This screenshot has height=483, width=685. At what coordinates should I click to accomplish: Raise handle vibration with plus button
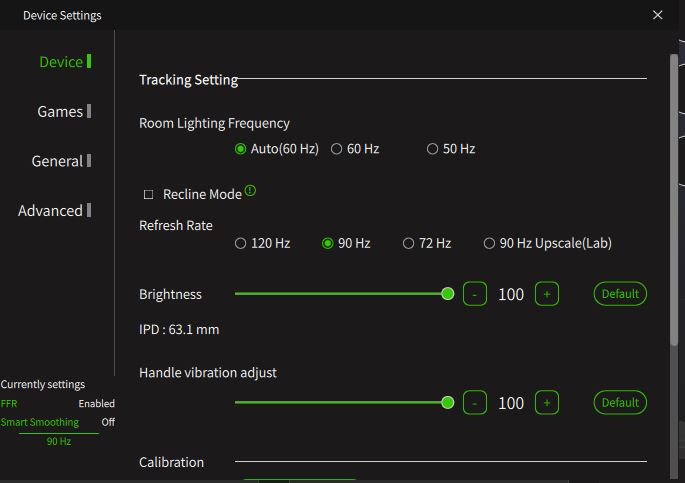click(x=547, y=403)
